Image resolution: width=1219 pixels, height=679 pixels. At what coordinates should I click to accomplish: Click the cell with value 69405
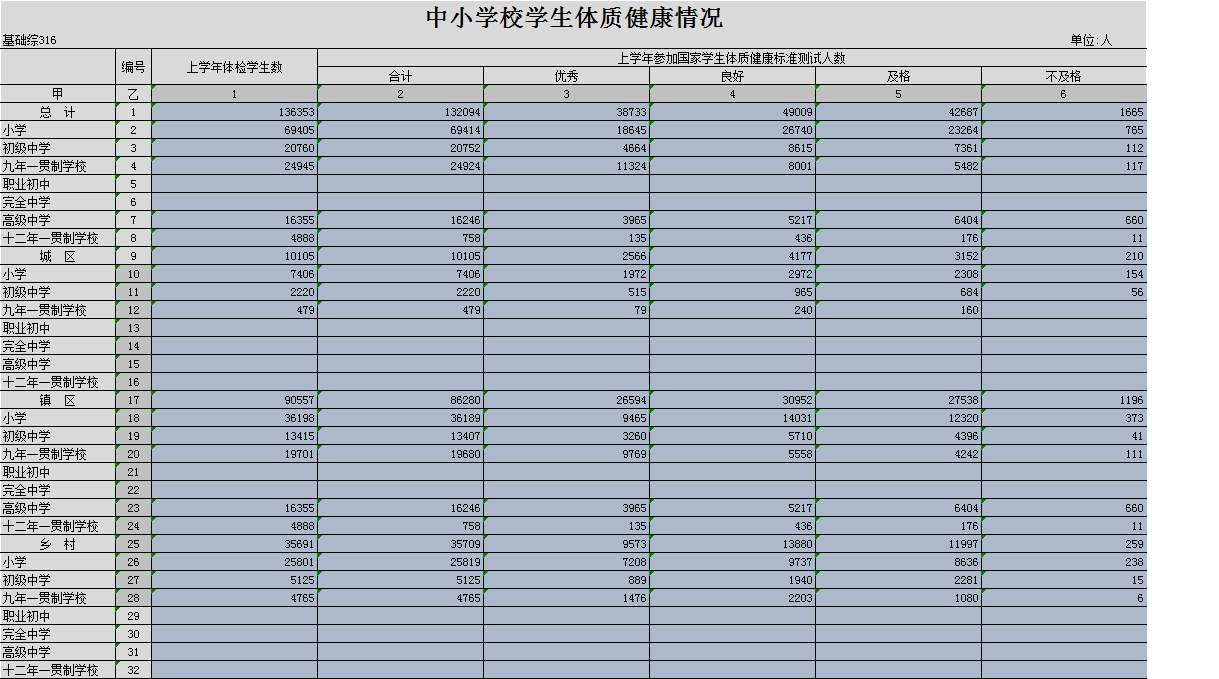coord(235,130)
